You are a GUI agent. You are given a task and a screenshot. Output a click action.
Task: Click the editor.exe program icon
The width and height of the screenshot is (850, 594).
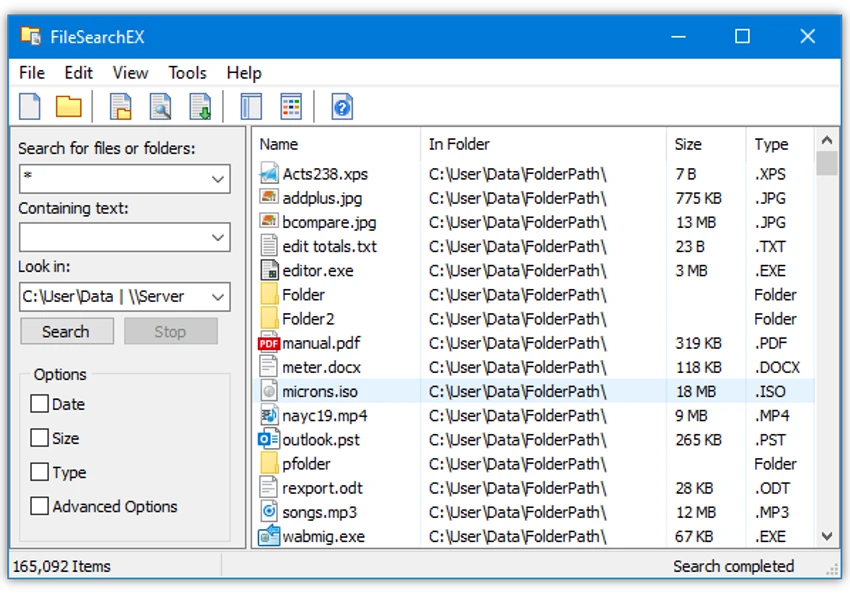point(269,270)
